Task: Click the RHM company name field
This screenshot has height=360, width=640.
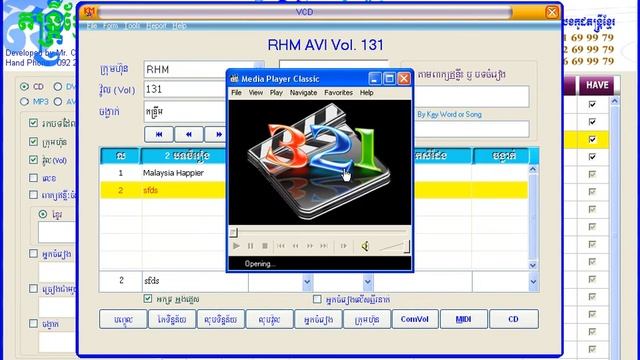Action: (199, 69)
